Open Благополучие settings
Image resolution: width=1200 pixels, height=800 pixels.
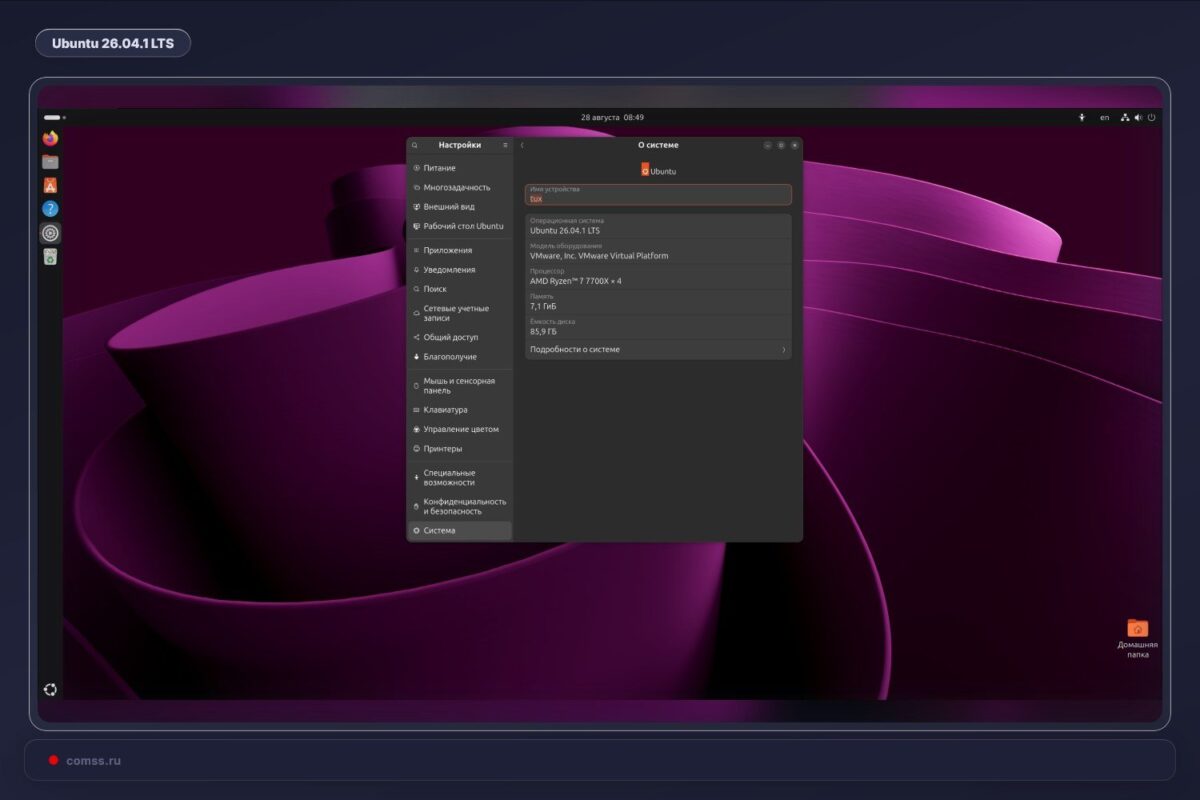tap(460, 357)
